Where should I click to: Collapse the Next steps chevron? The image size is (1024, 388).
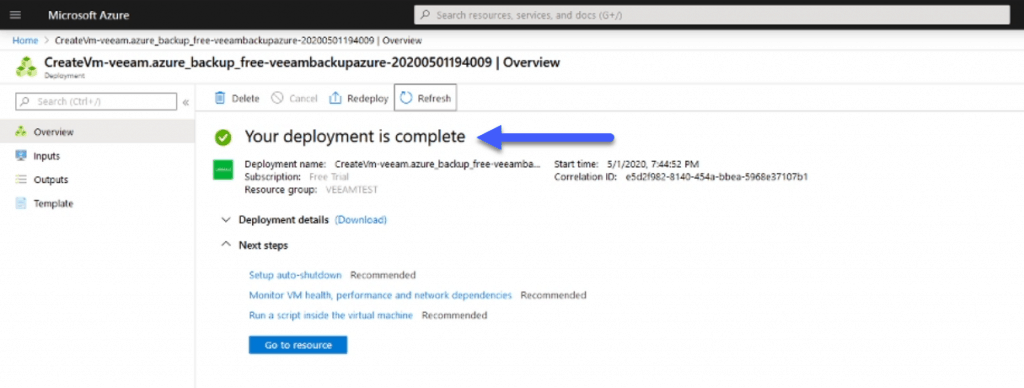(x=226, y=245)
